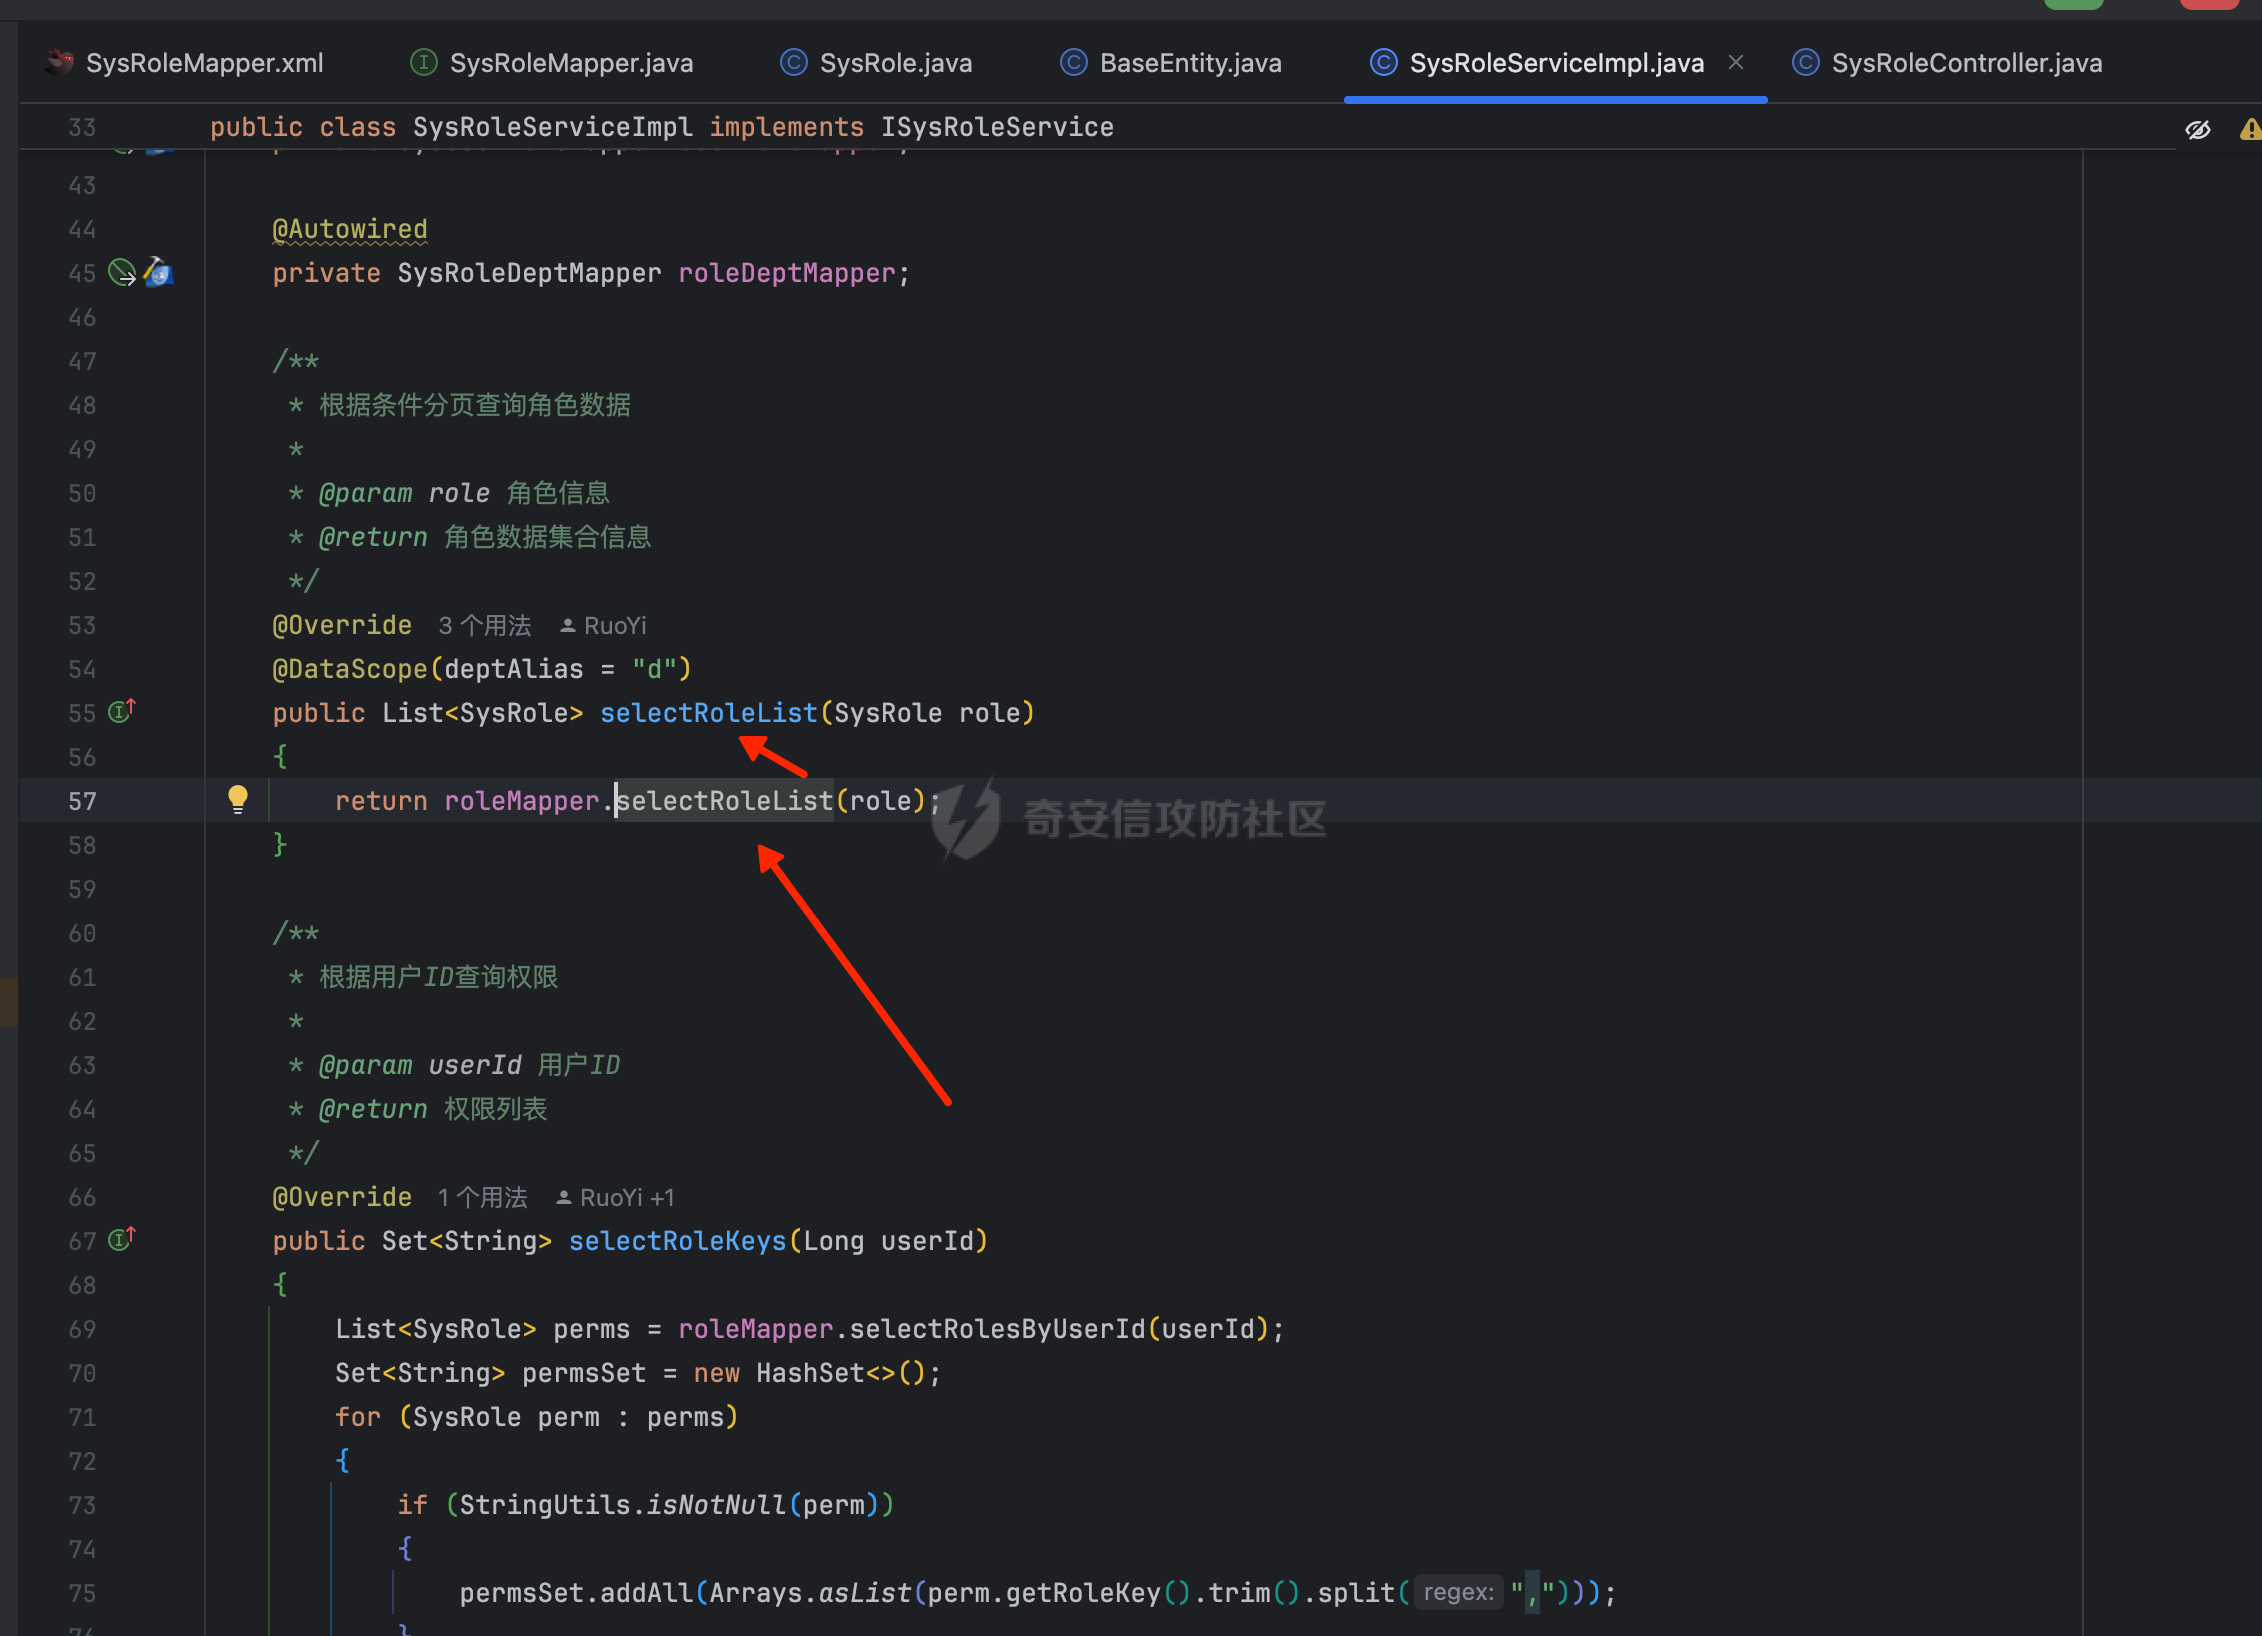Screen dimensions: 2262x1636
Task: Open the SysRoleMapper.java tab
Action: pos(570,63)
